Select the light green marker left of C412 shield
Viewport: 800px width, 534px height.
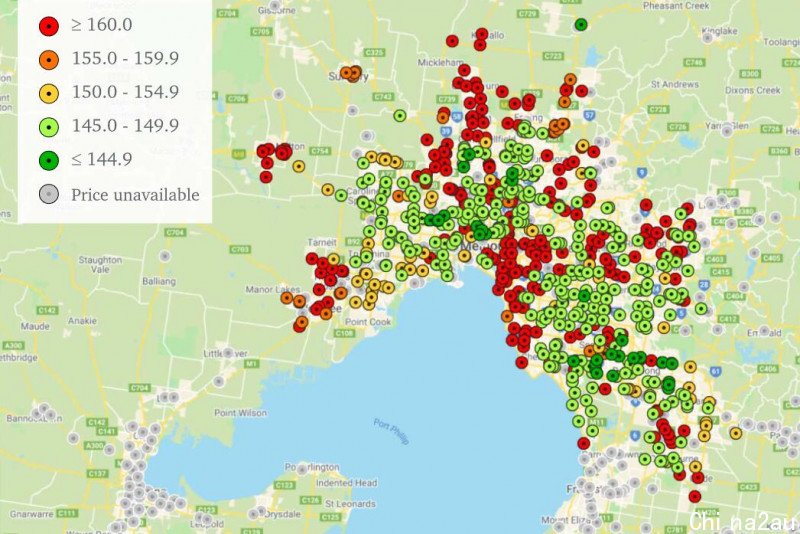pyautogui.click(x=702, y=309)
